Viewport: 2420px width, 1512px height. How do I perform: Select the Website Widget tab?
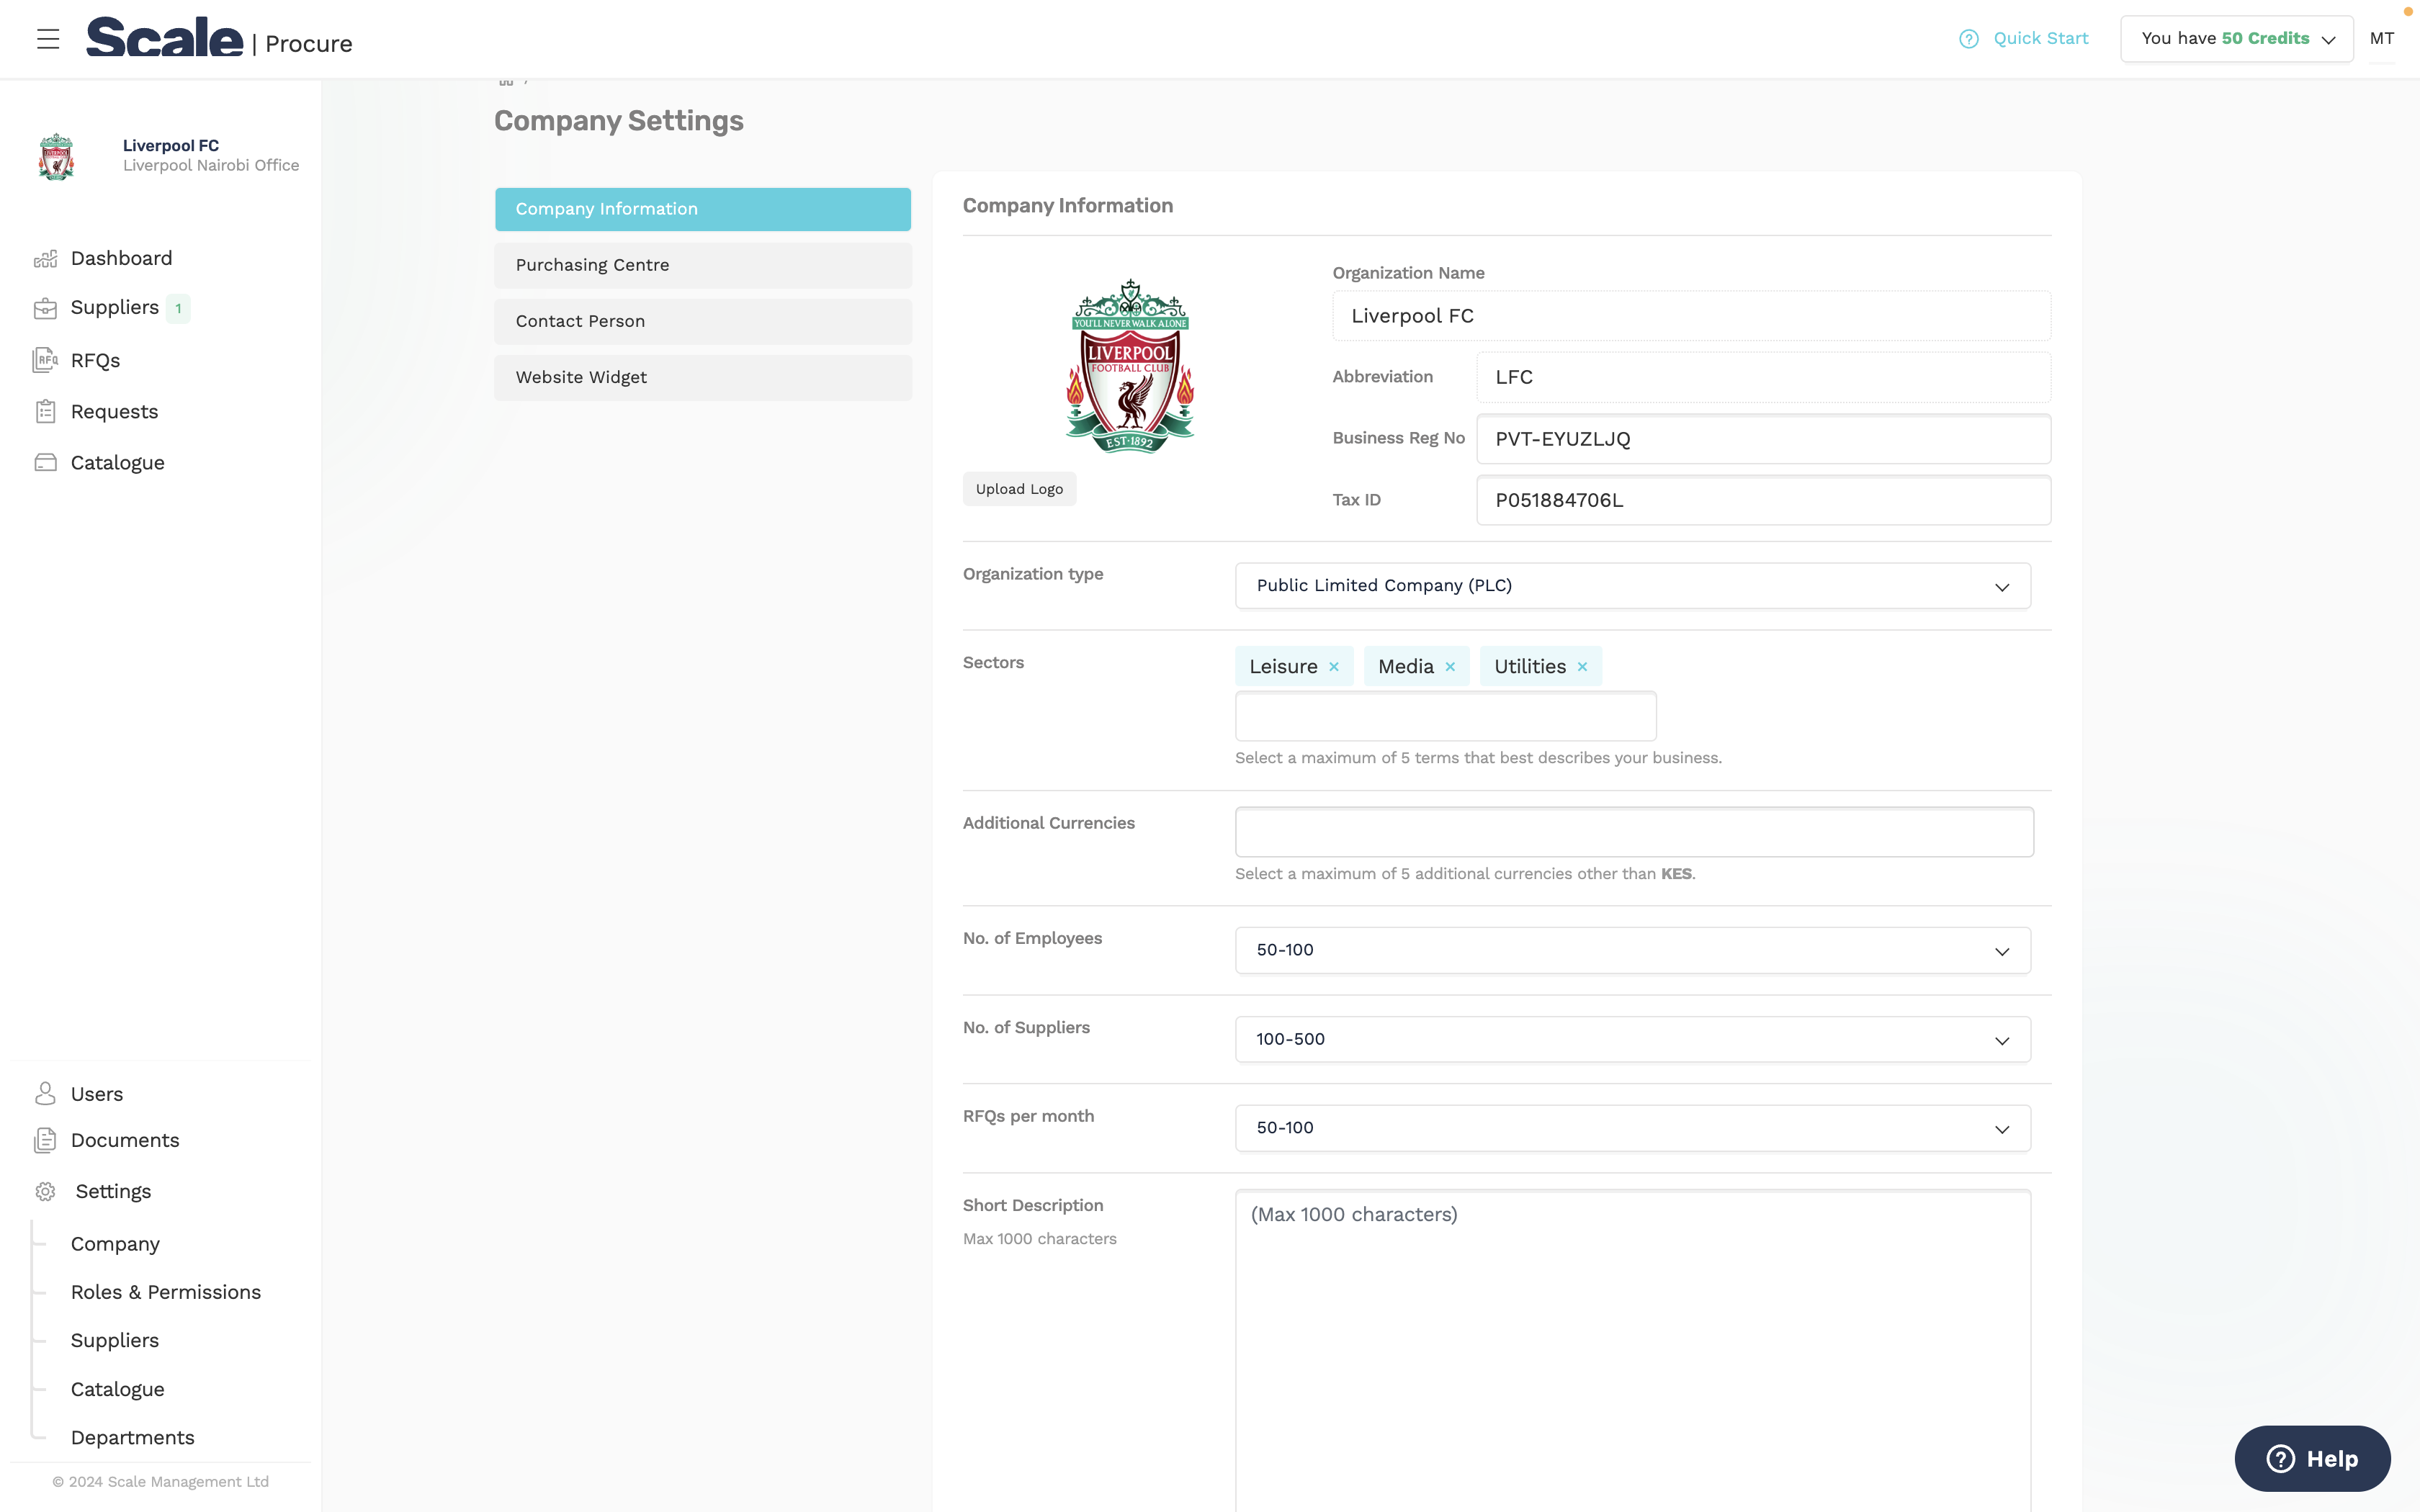pyautogui.click(x=702, y=377)
